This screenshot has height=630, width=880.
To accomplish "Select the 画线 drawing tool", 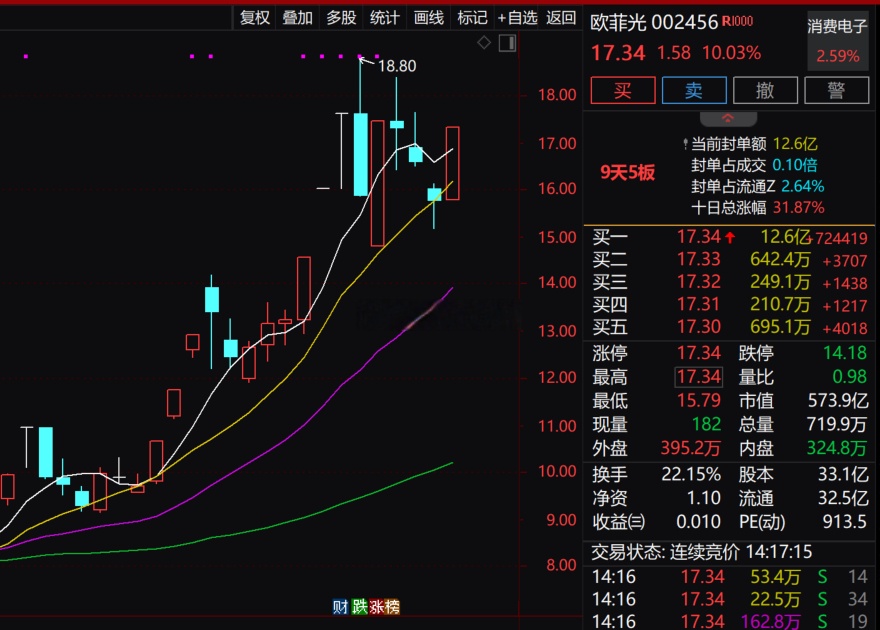I will [x=428, y=17].
